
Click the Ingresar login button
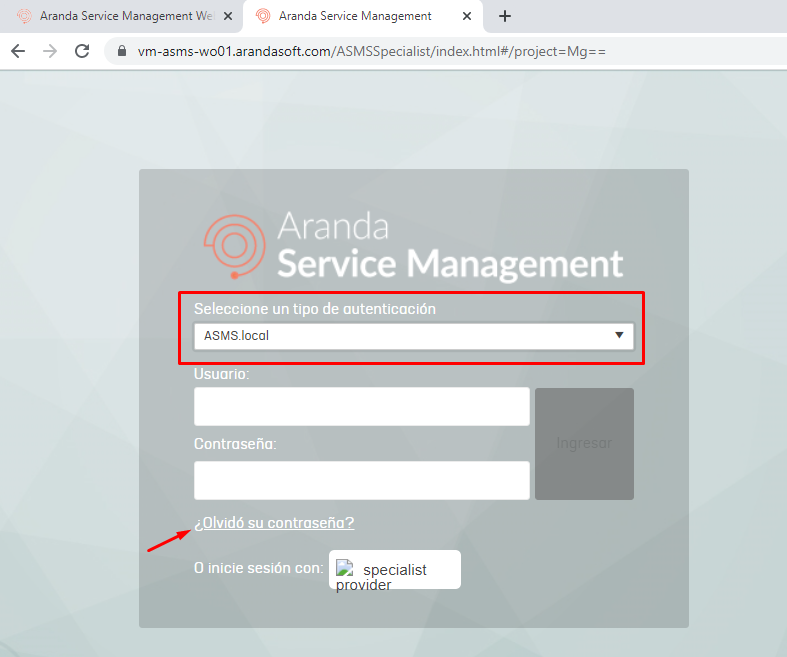[x=584, y=444]
